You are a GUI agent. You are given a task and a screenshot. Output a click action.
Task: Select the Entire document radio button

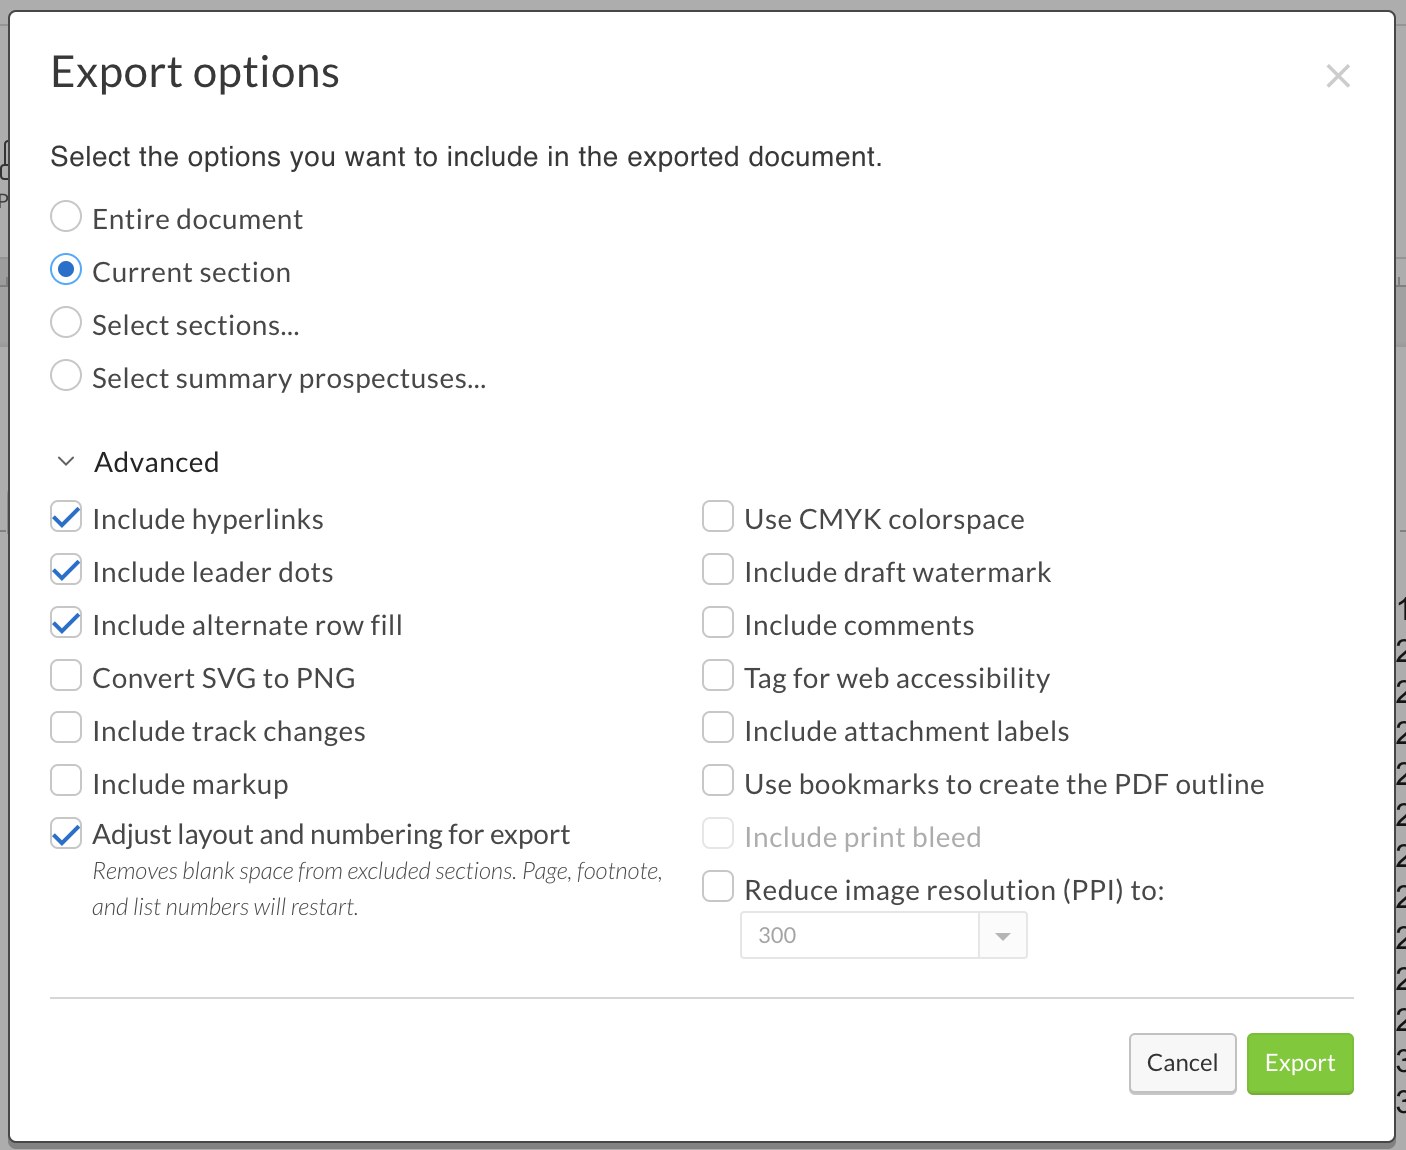pos(66,217)
